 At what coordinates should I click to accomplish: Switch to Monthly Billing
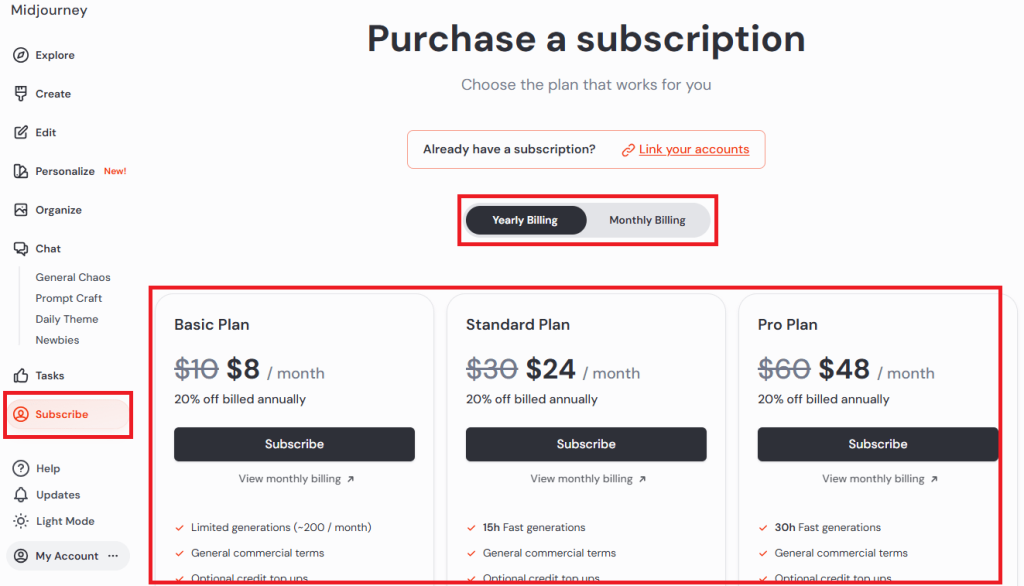point(647,220)
